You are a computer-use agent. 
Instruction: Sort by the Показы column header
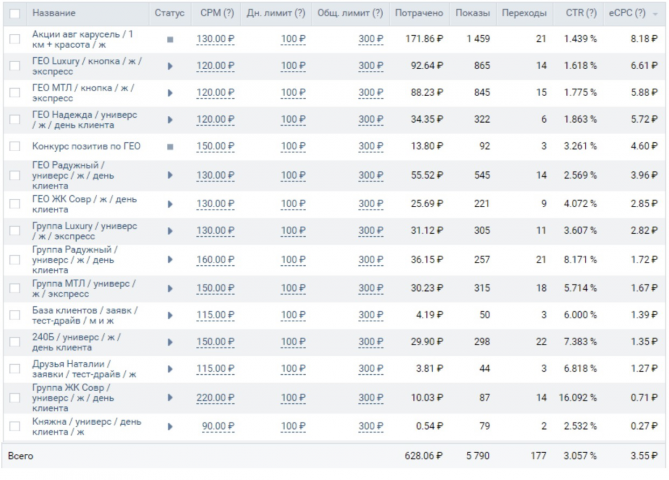click(x=473, y=13)
